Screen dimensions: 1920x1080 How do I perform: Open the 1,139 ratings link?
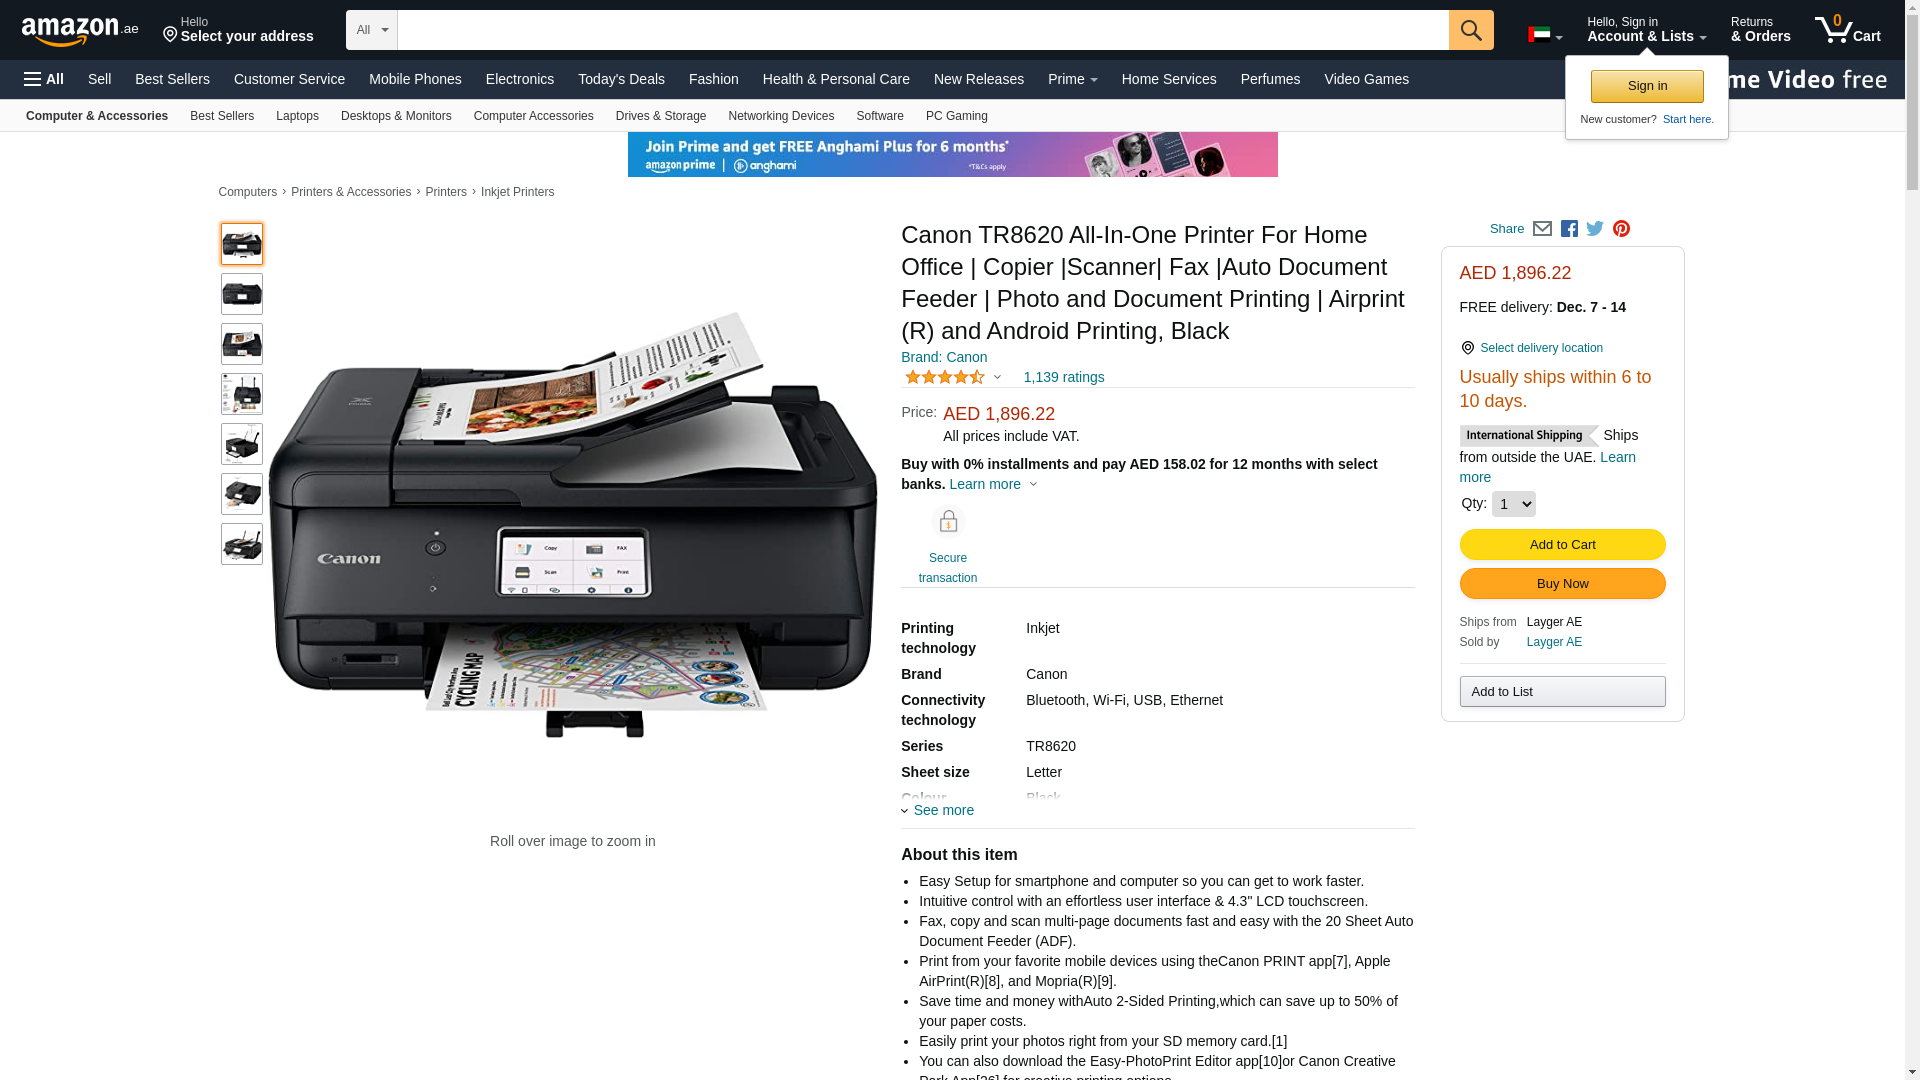1064,377
